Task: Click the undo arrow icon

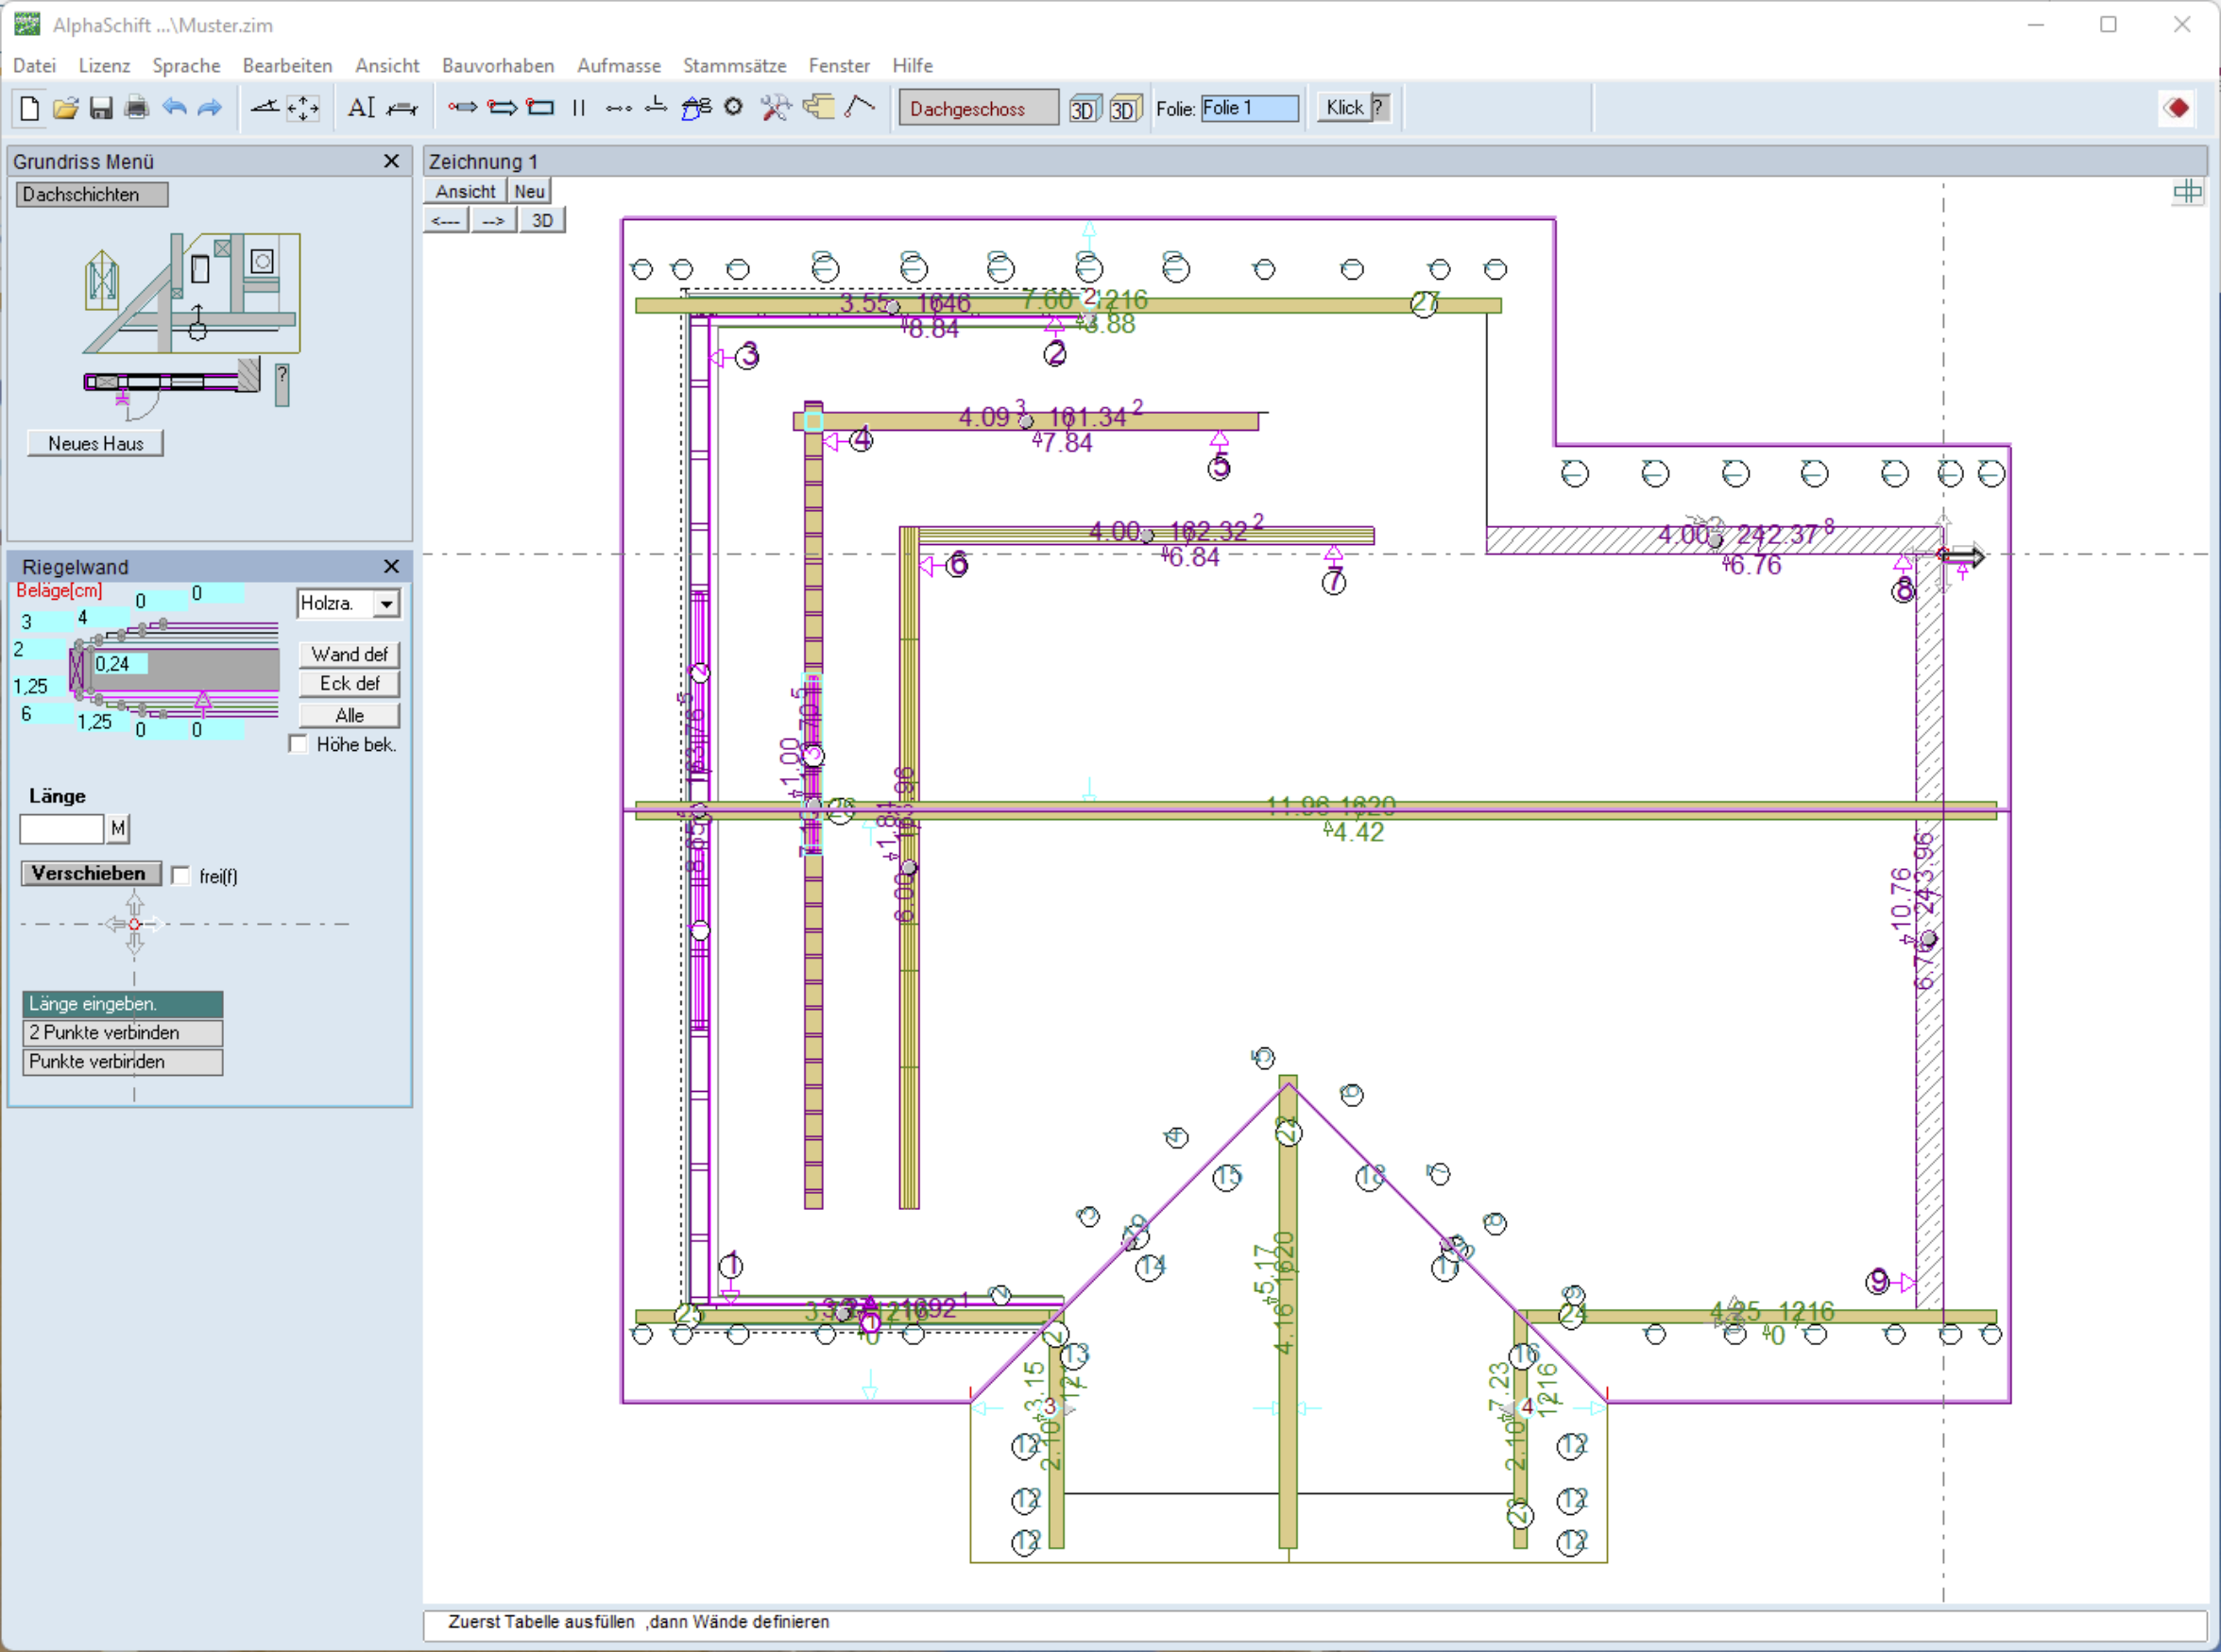Action: [174, 108]
